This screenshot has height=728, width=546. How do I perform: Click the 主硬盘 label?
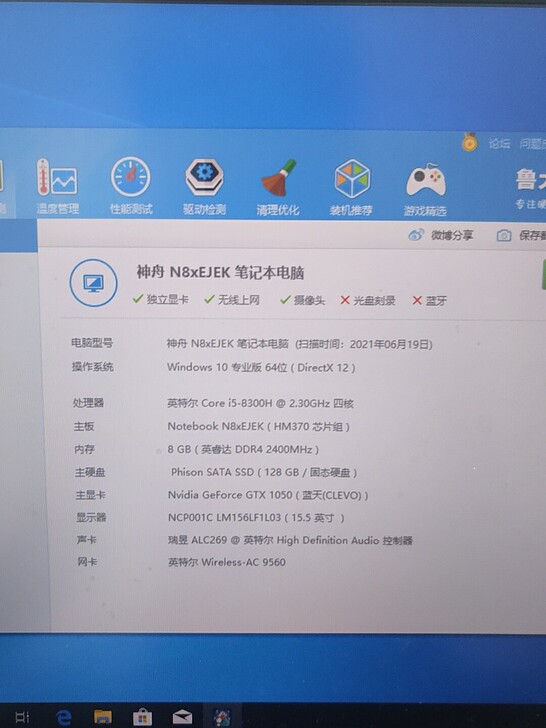point(90,473)
